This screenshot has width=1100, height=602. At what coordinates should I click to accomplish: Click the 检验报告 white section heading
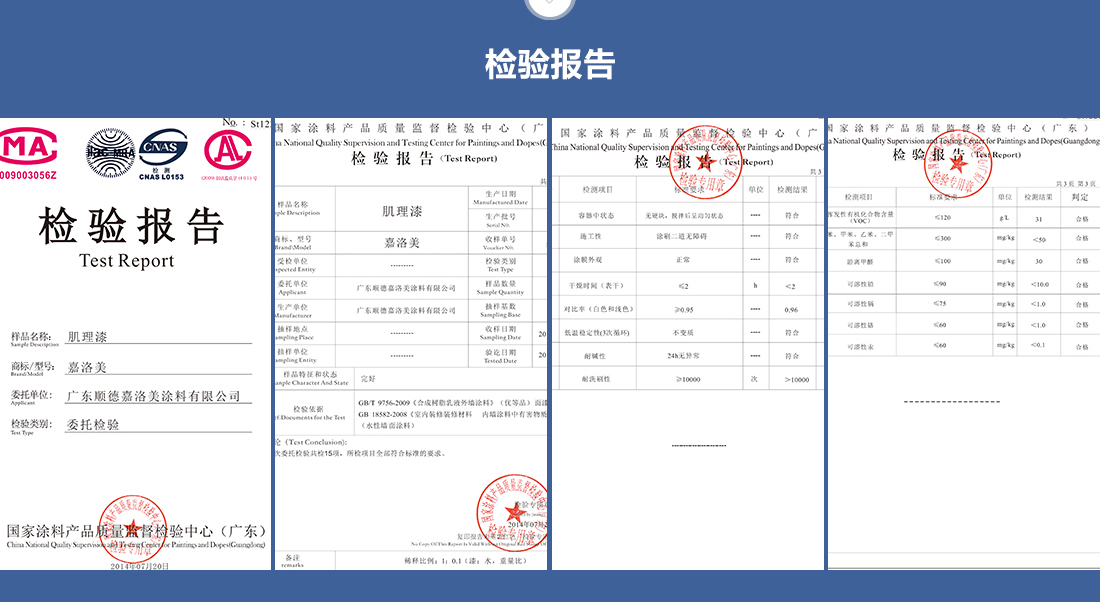(550, 64)
